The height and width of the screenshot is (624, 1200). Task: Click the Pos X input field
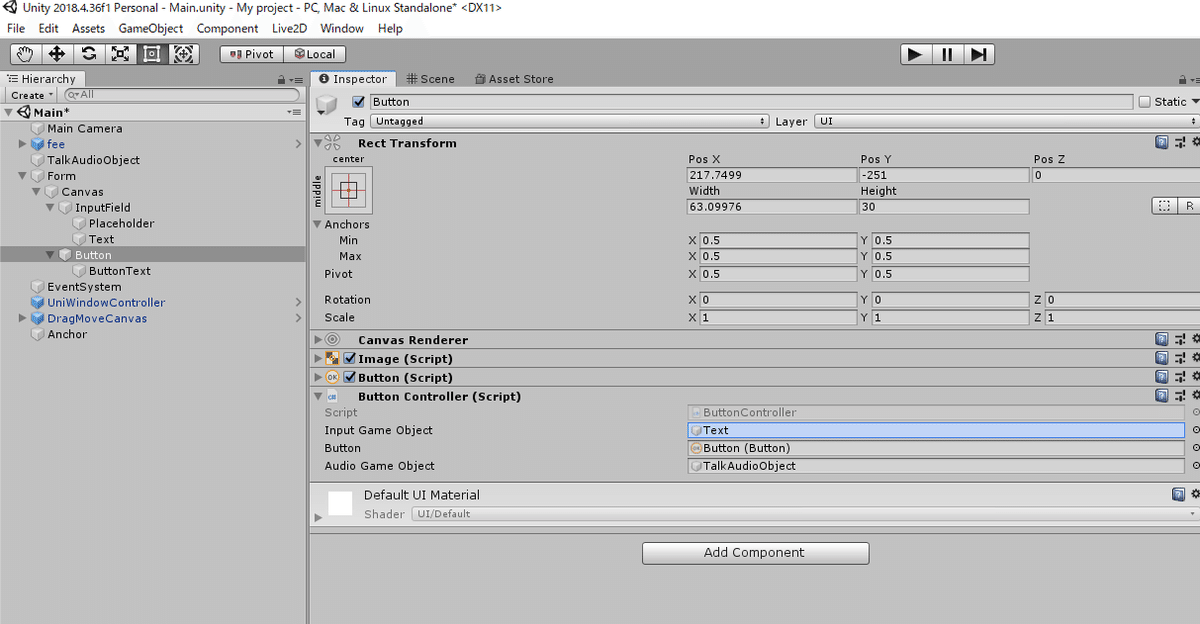pyautogui.click(x=771, y=175)
